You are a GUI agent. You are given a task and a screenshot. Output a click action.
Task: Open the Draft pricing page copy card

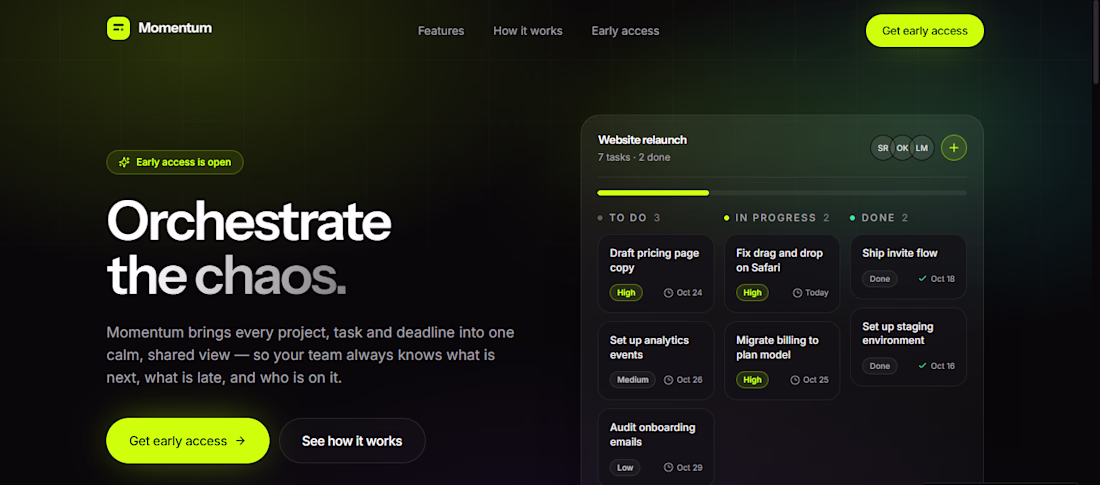click(656, 274)
